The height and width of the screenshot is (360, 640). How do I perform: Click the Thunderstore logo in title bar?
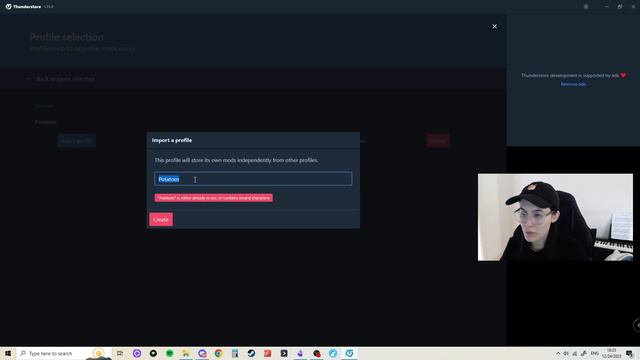[8, 7]
